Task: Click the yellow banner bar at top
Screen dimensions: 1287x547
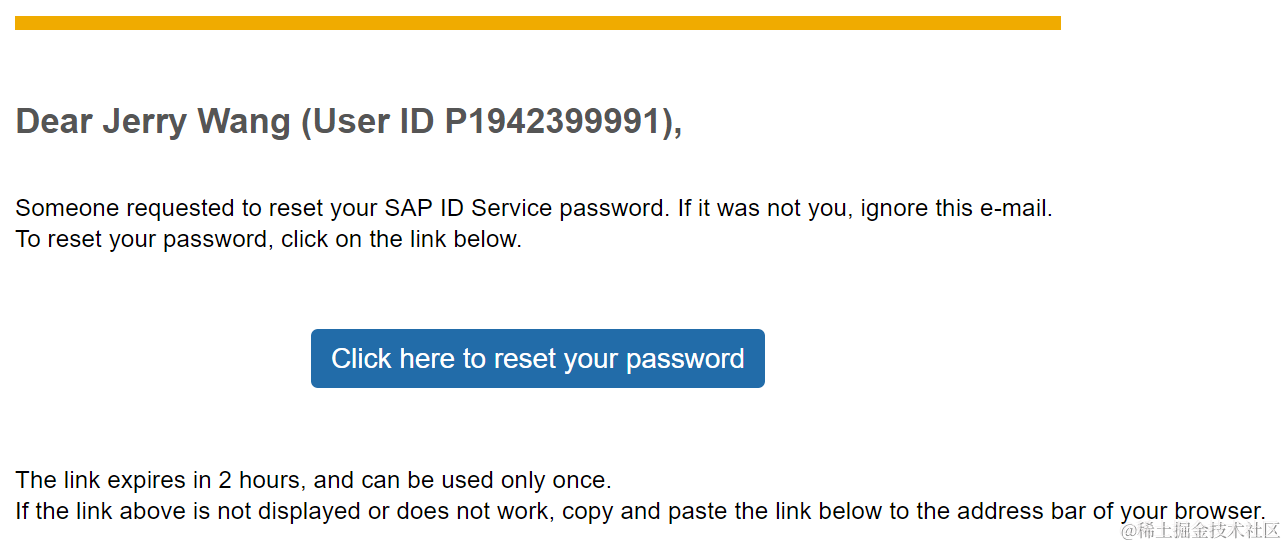Action: 537,23
